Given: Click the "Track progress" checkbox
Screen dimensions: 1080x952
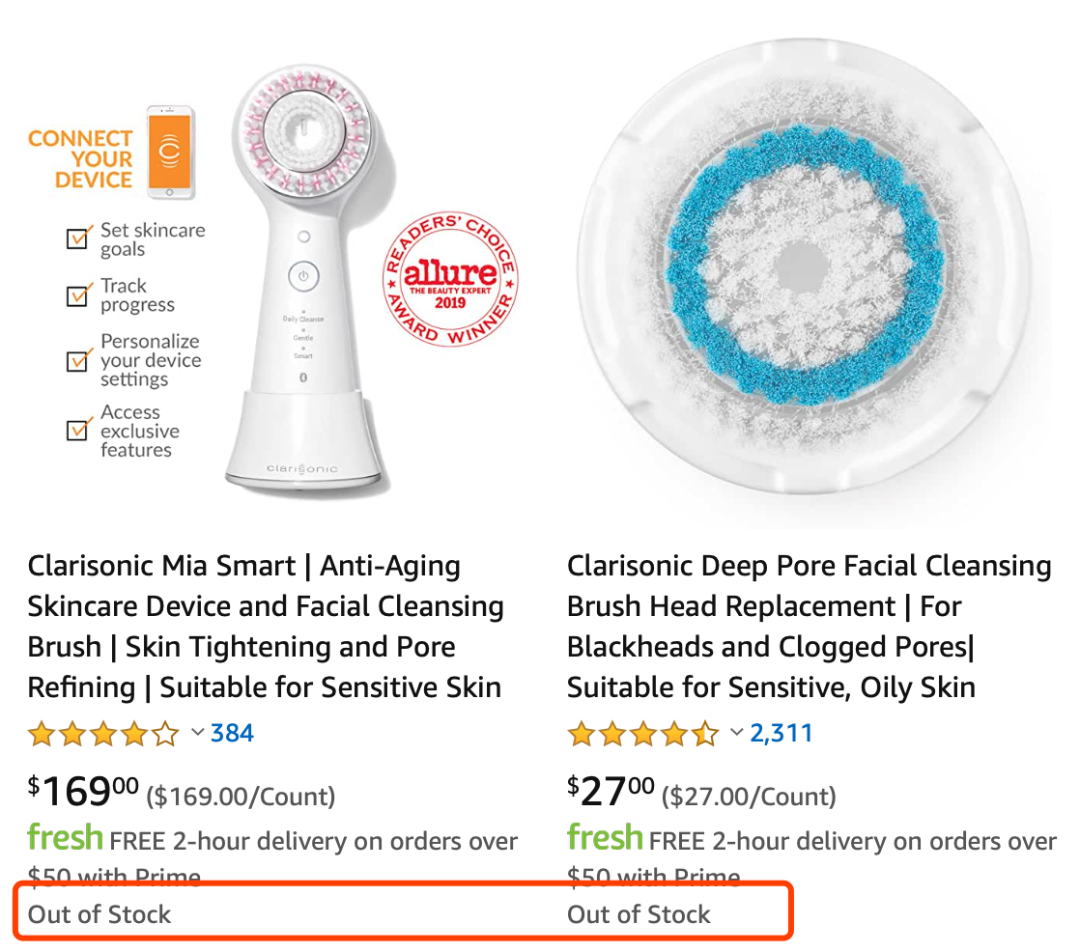Looking at the screenshot, I should tap(77, 296).
